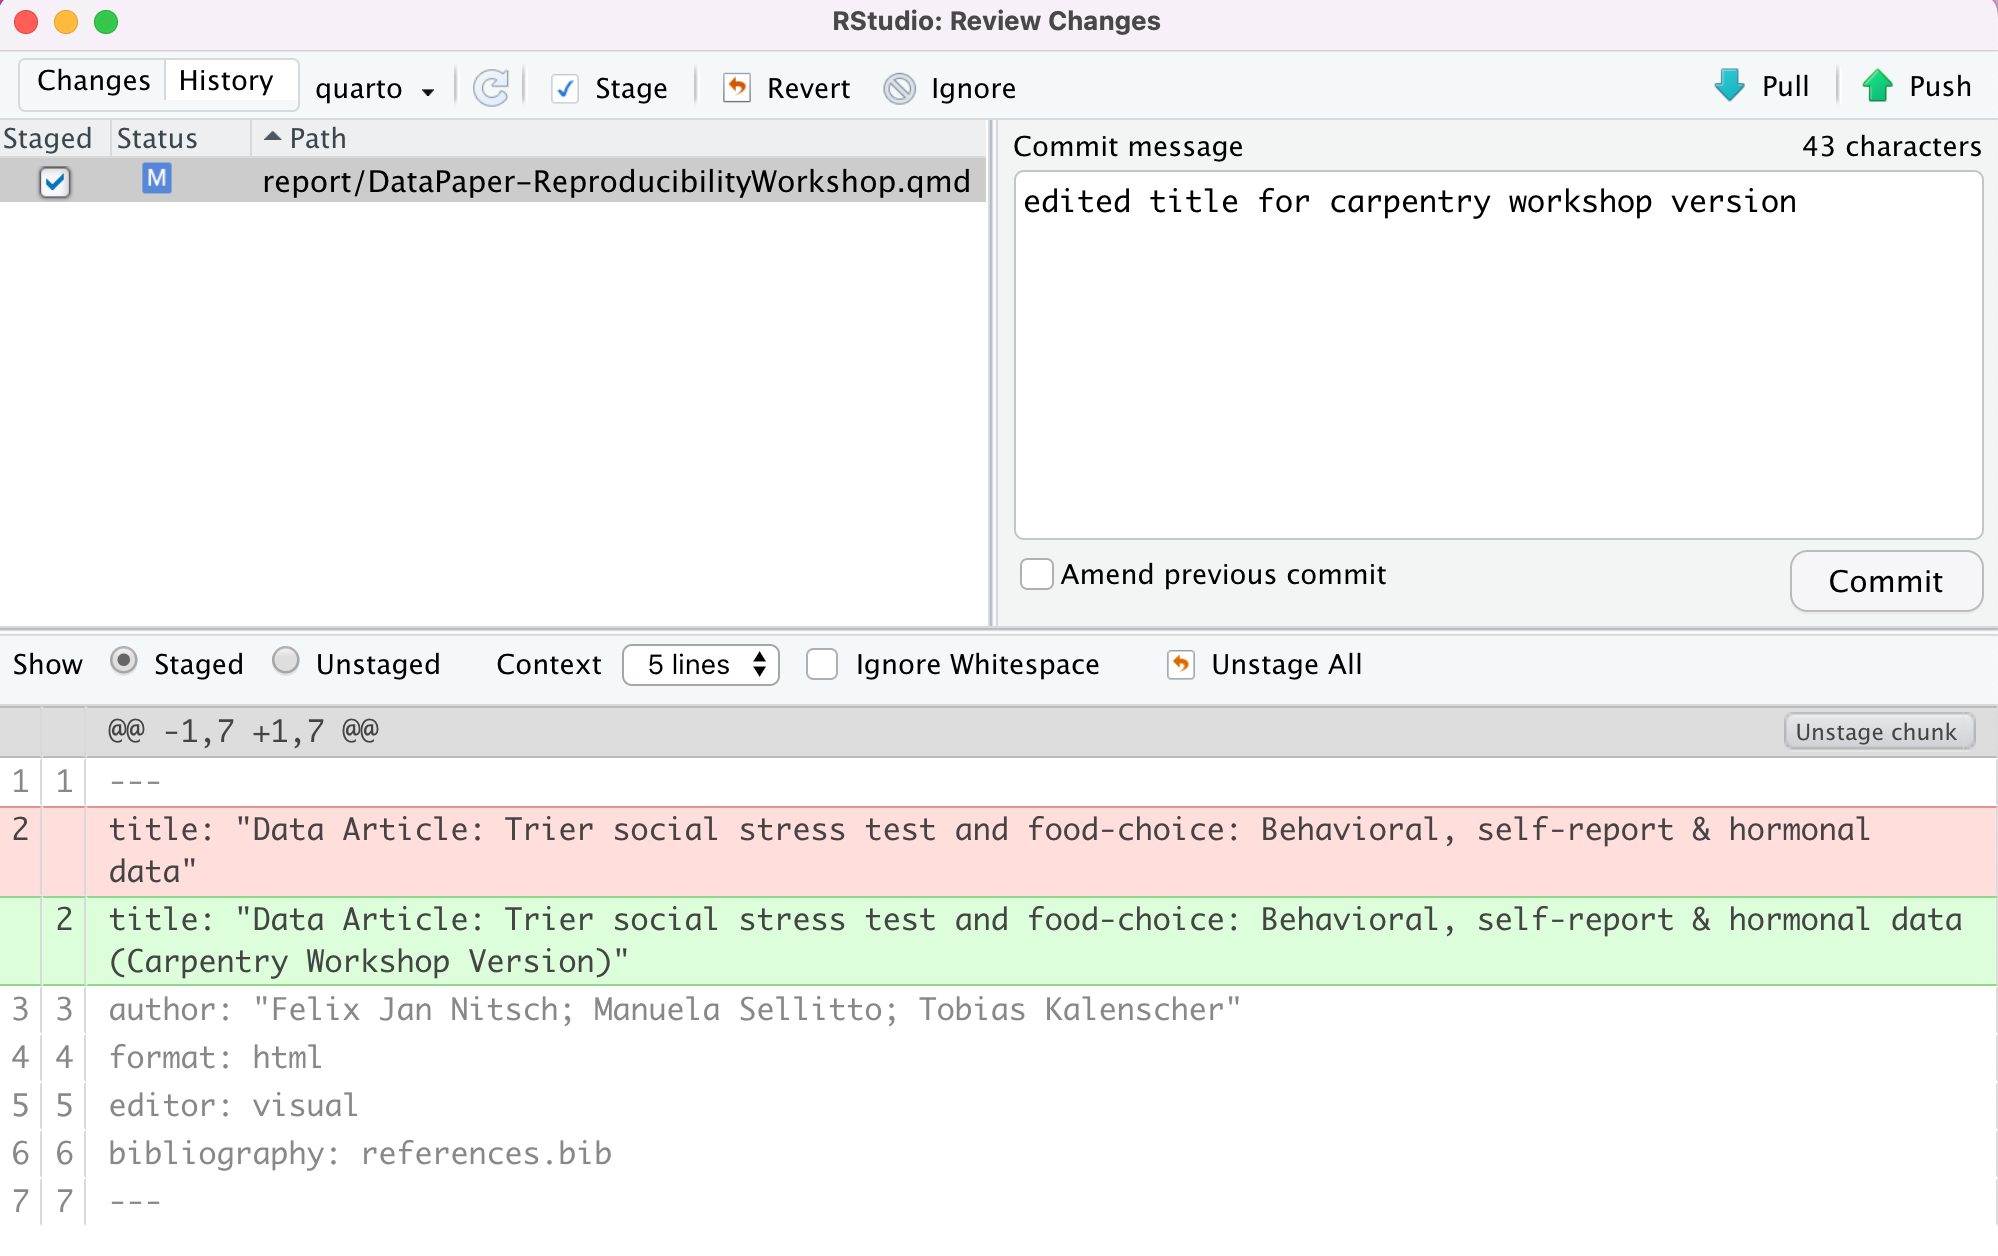Click the Commit button
Screen dimensions: 1998x1256
1886,581
